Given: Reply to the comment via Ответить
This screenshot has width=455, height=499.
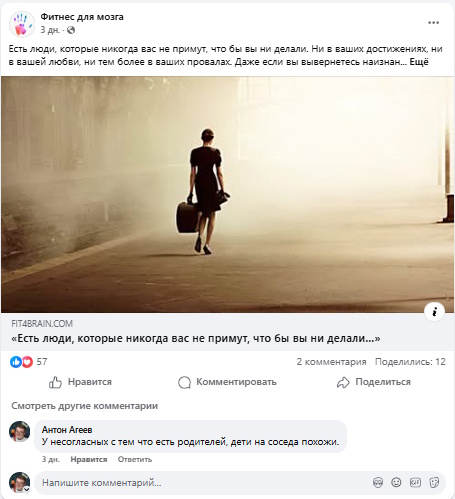Looking at the screenshot, I should pyautogui.click(x=135, y=459).
